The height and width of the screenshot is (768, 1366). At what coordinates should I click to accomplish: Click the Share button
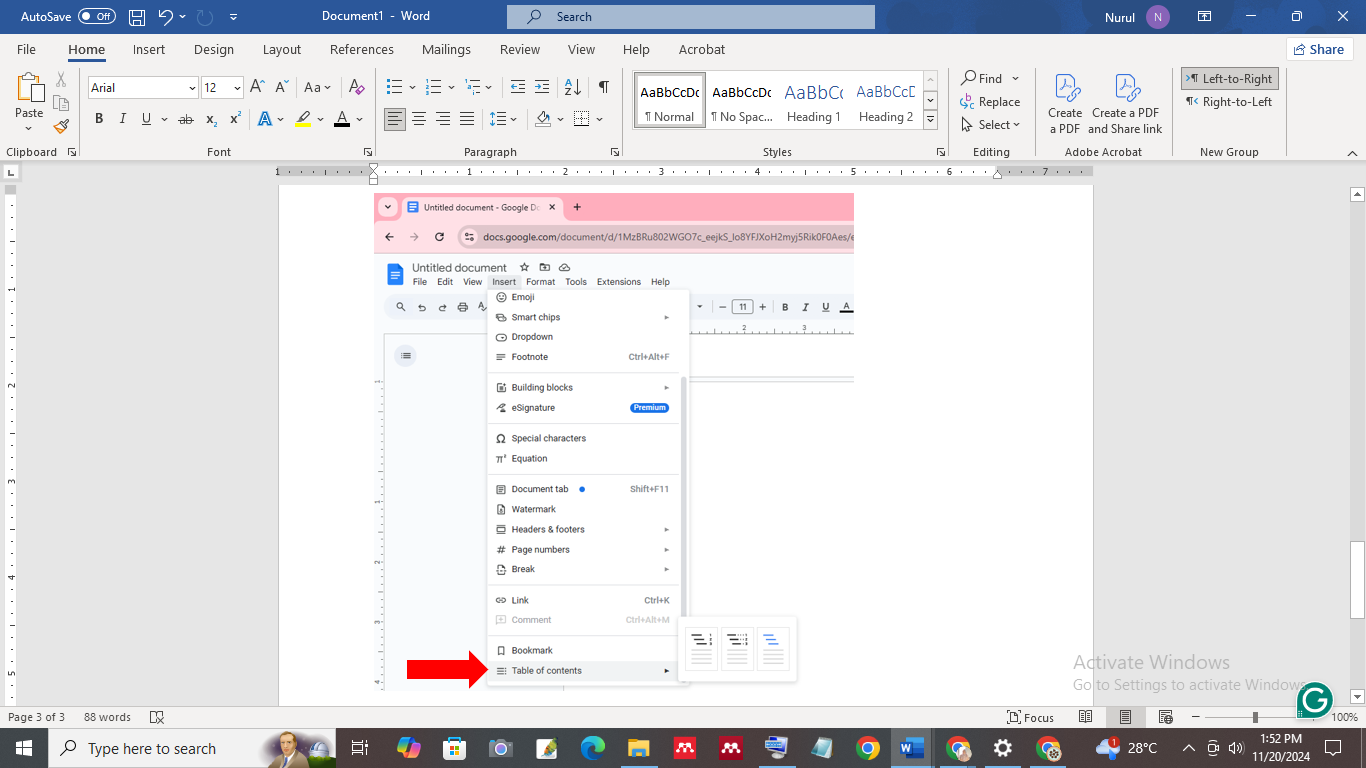pyautogui.click(x=1319, y=49)
